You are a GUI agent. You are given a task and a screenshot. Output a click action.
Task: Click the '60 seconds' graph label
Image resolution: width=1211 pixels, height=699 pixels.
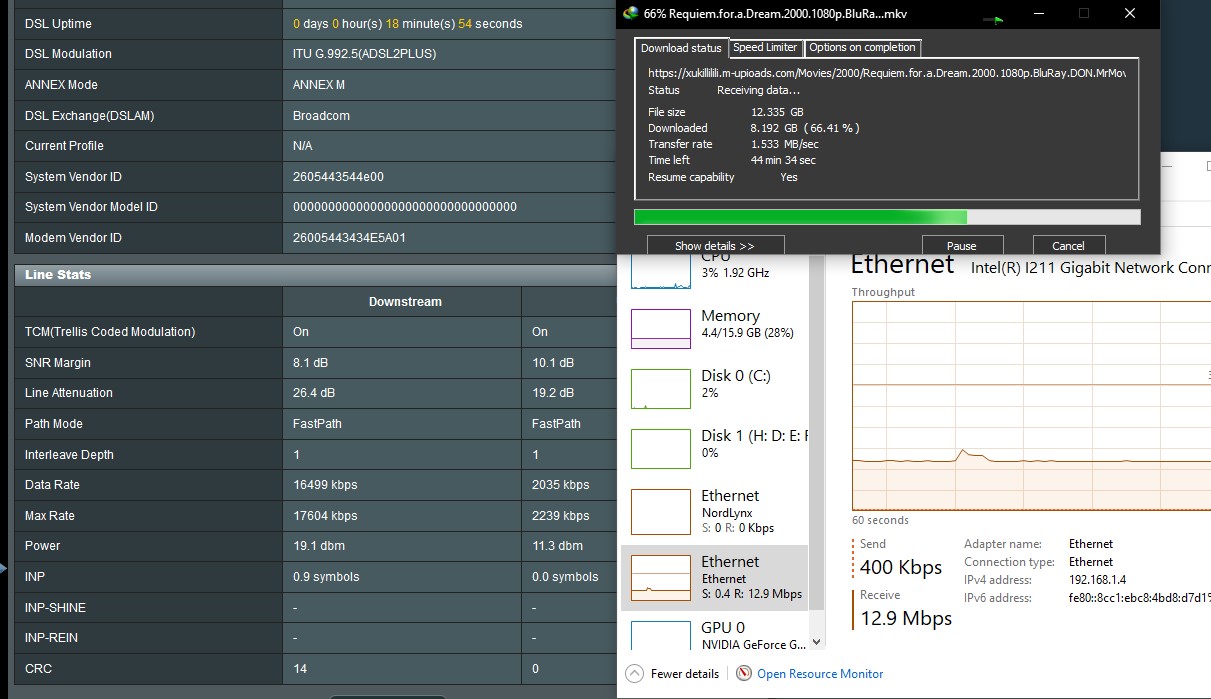pos(881,520)
